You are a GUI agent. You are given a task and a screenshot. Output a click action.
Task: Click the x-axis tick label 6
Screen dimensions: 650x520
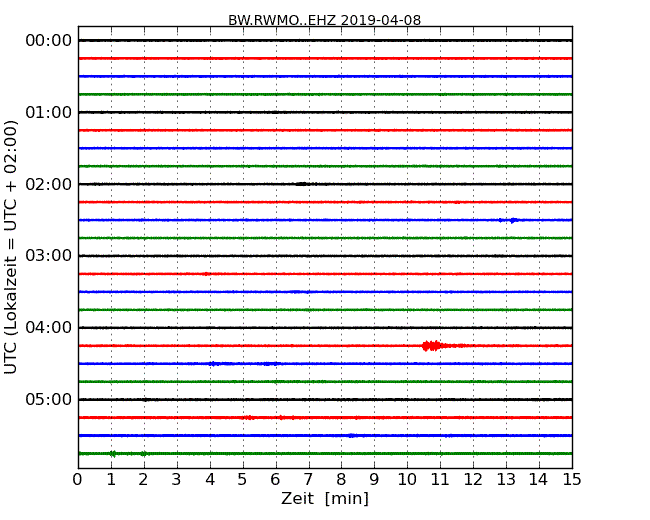(x=276, y=480)
